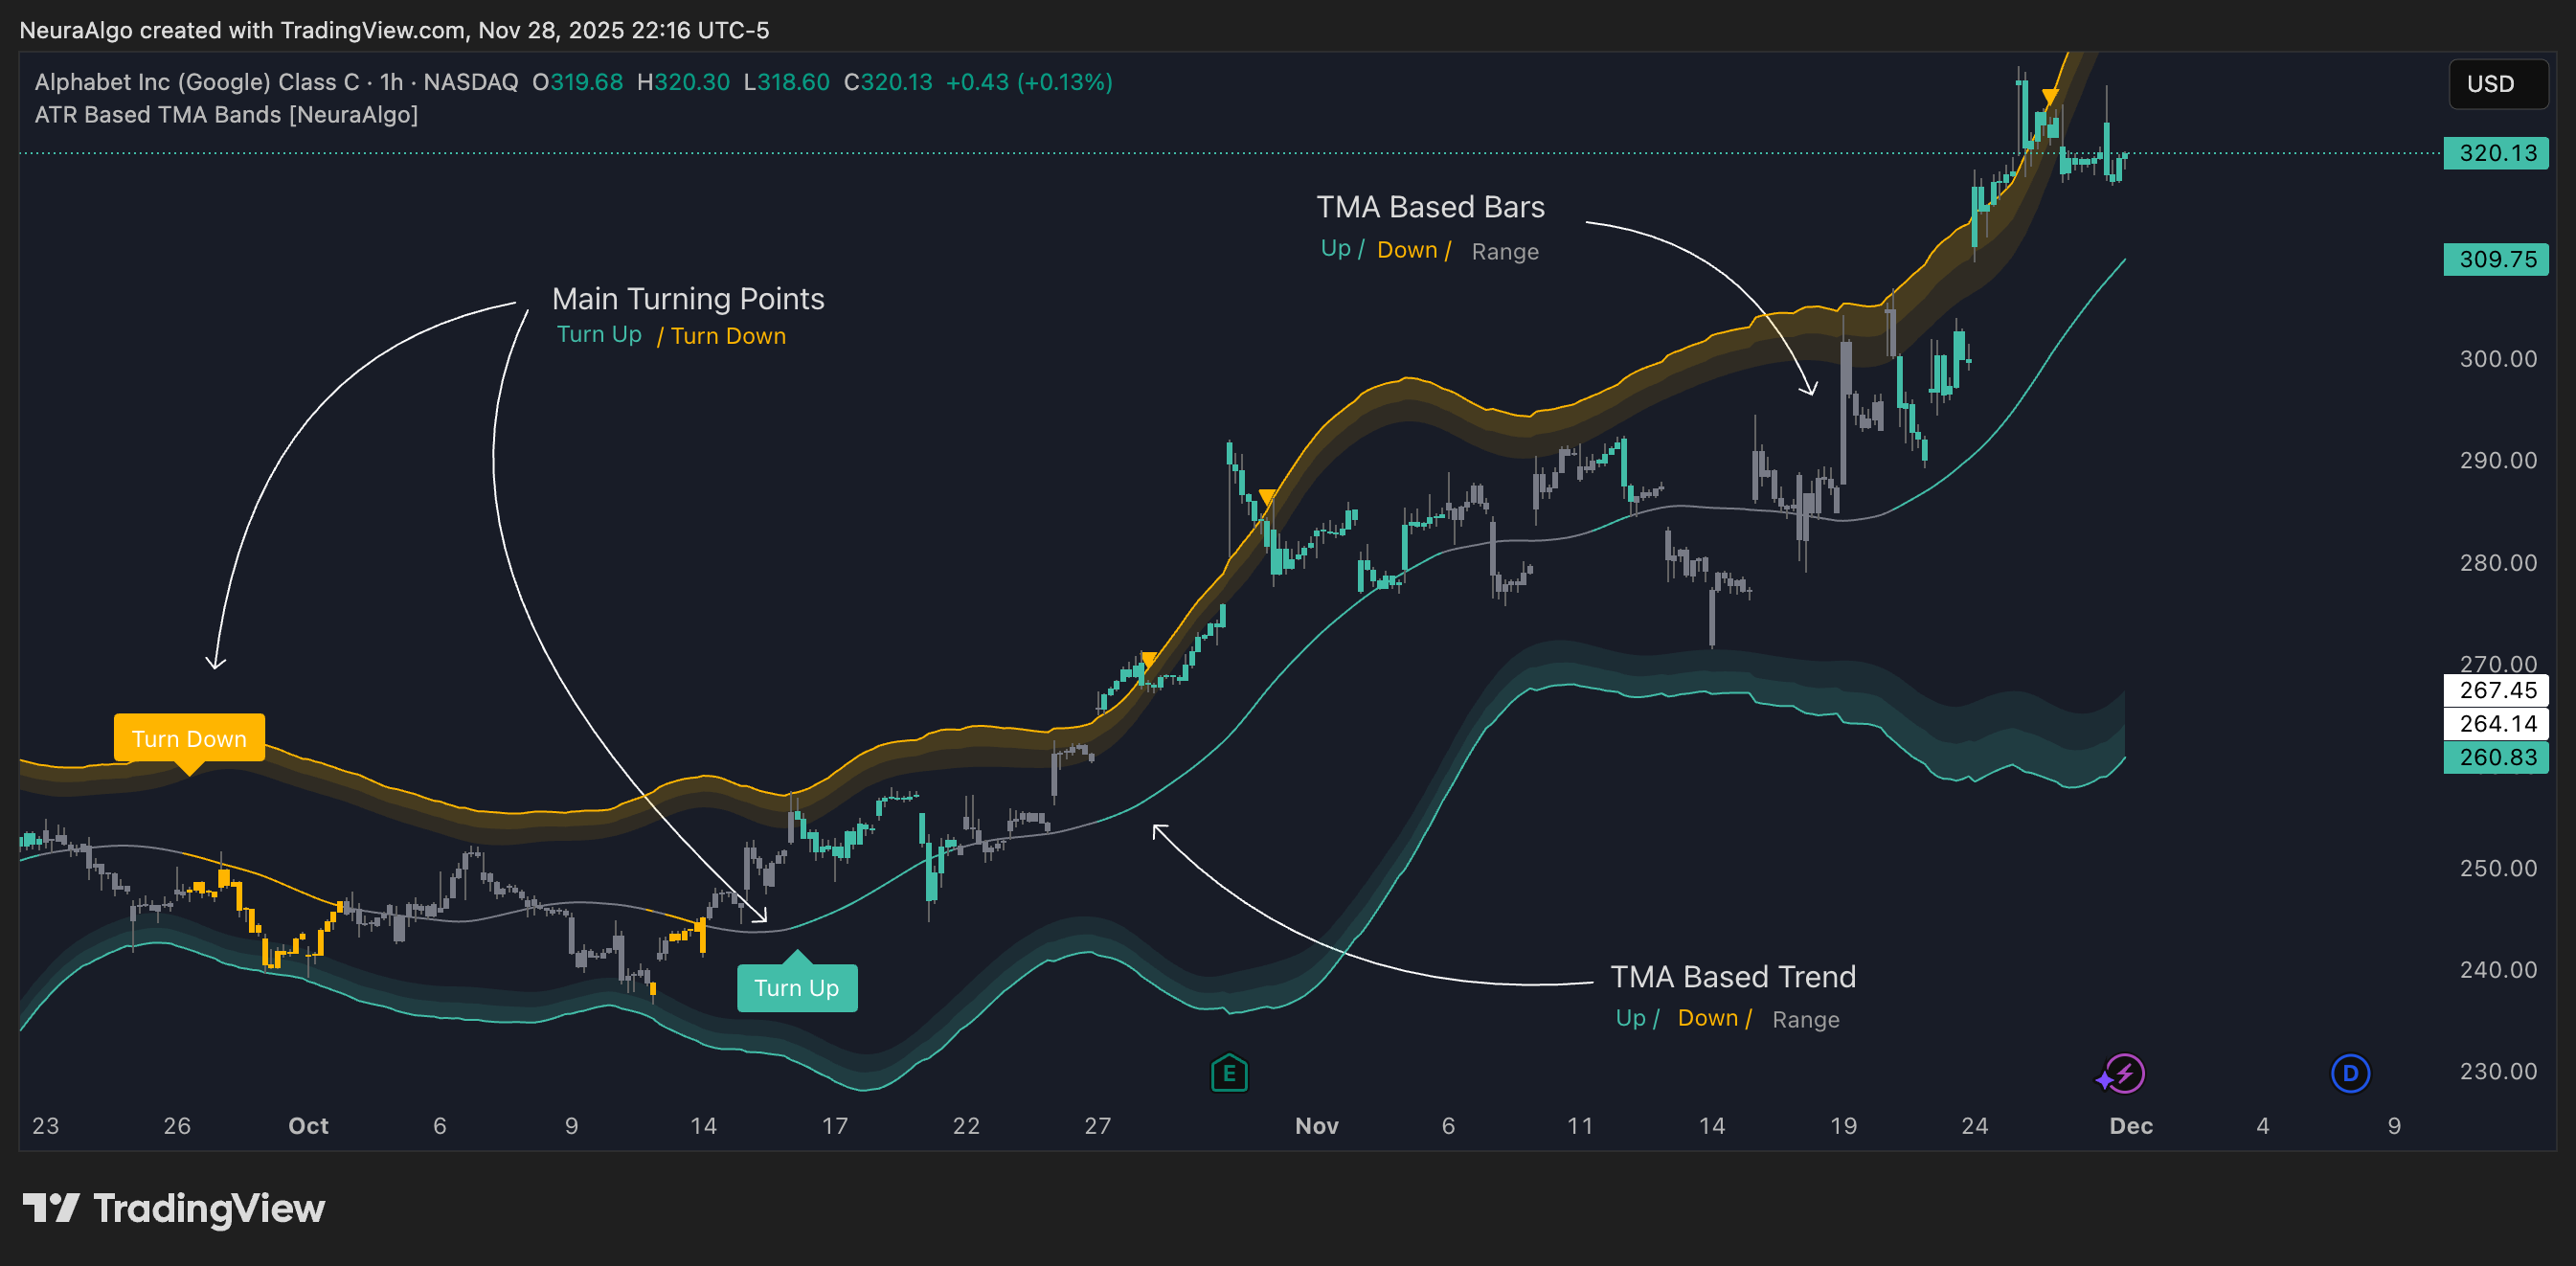The height and width of the screenshot is (1266, 2576).
Task: Select the 267.45 price label
Action: 2496,690
